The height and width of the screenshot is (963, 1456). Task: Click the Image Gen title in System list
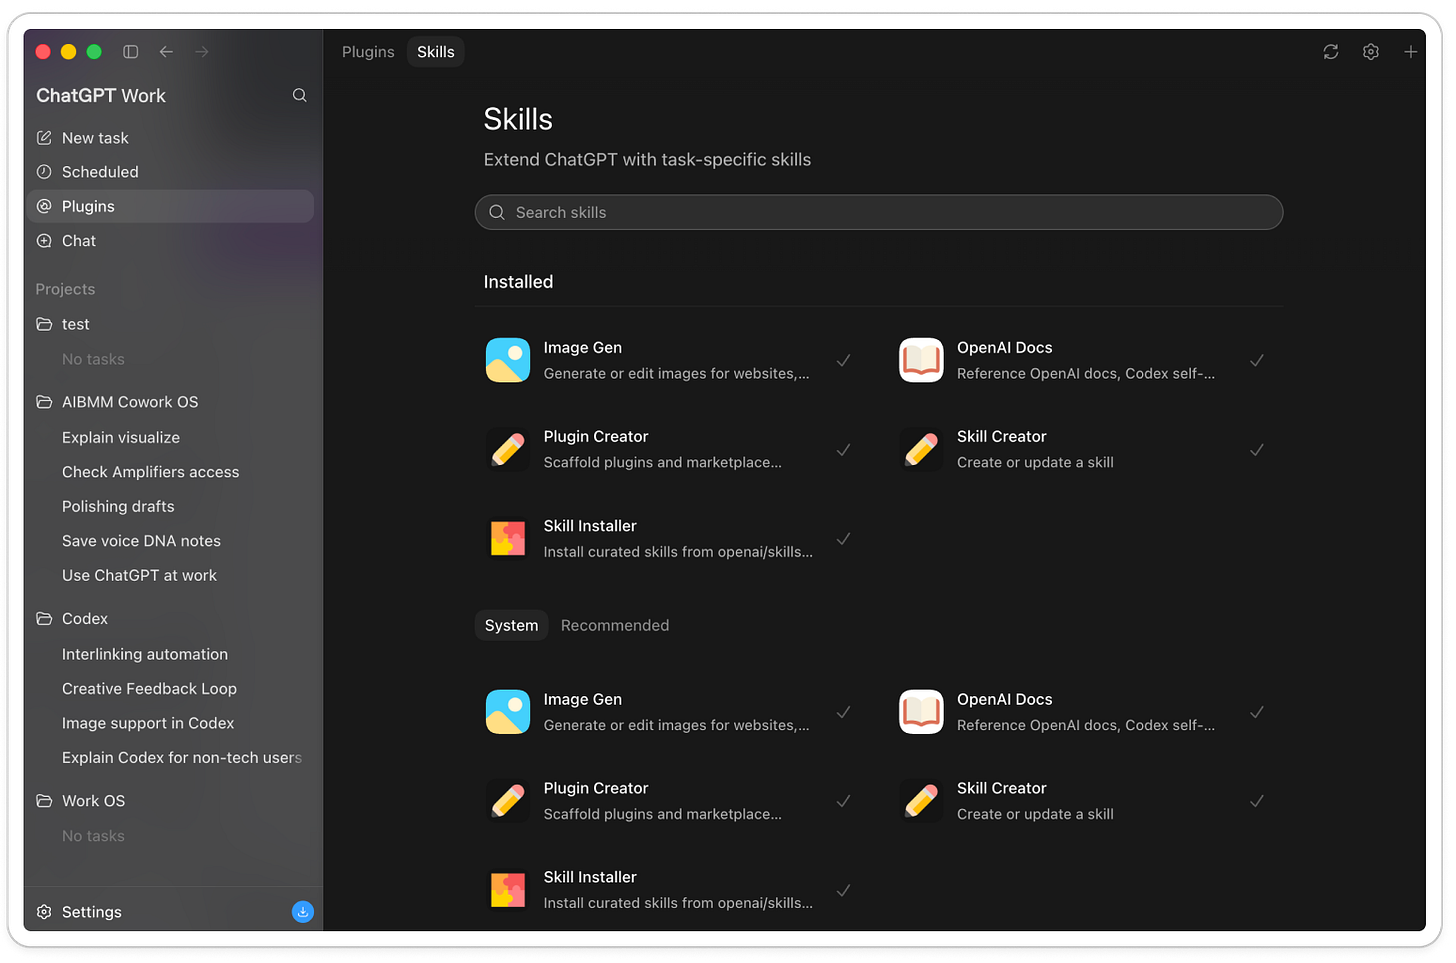click(582, 699)
